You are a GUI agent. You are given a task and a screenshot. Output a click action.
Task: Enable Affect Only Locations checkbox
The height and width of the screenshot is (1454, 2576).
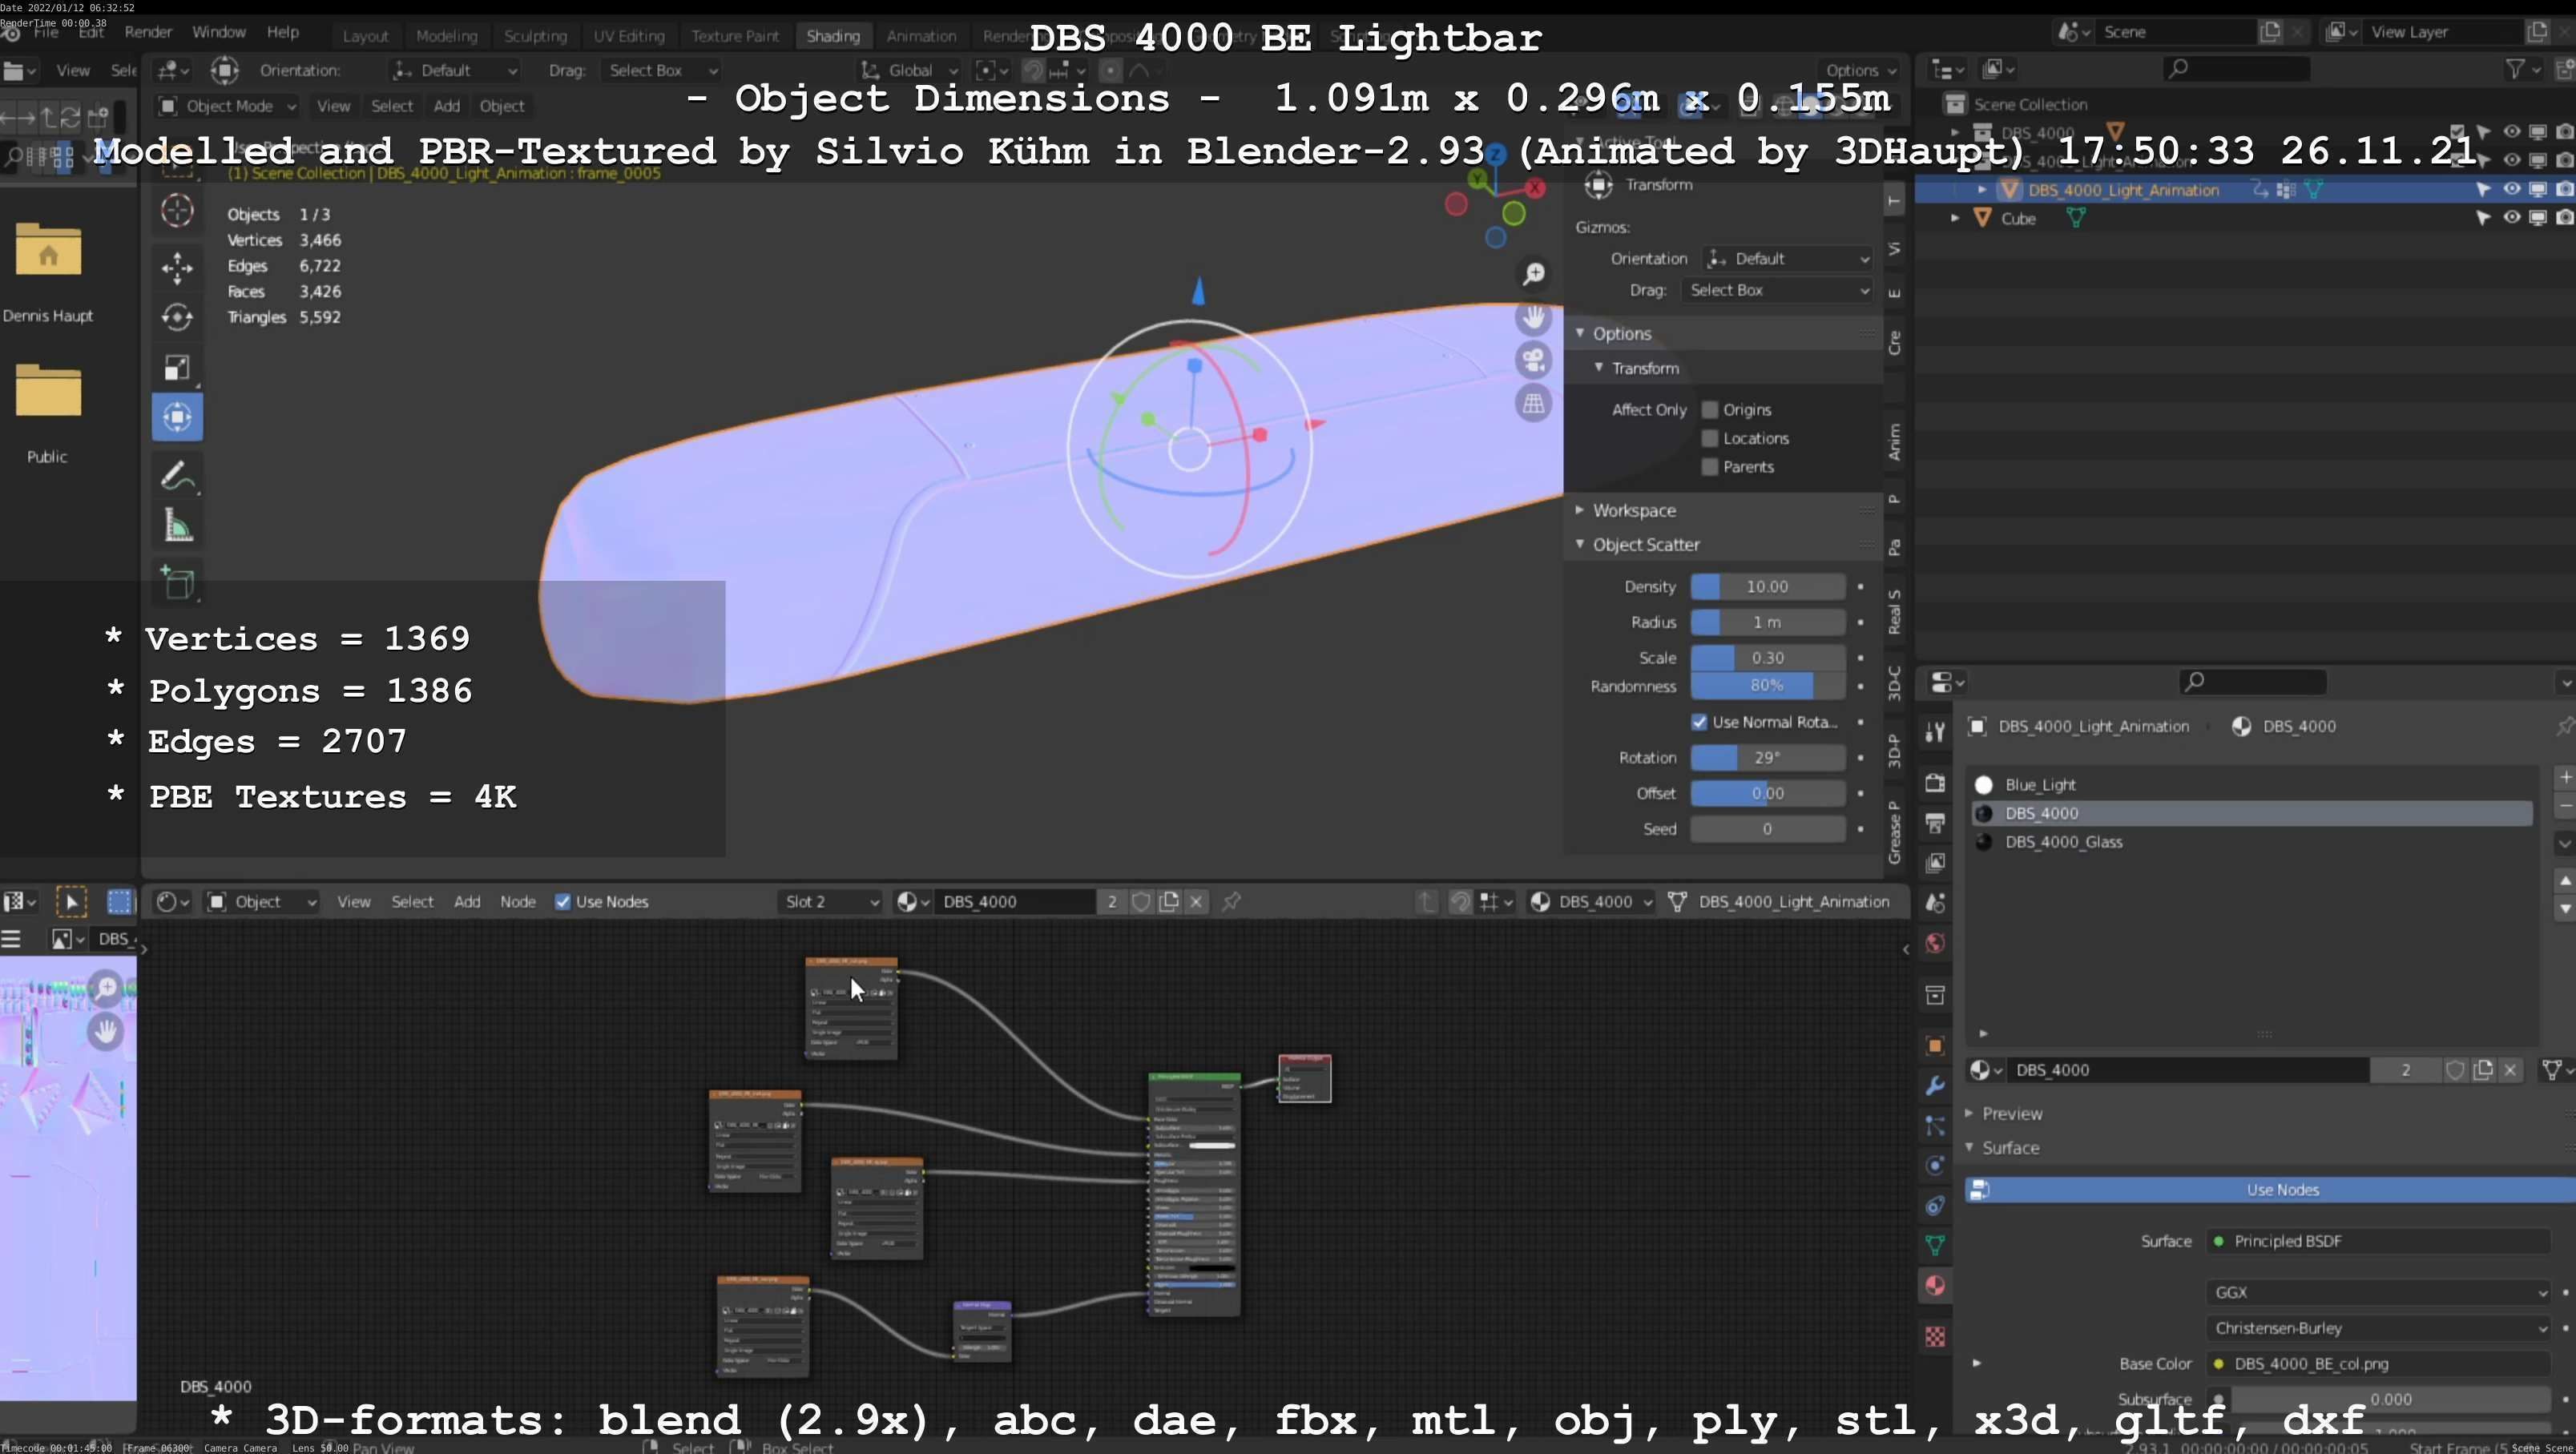tap(1710, 439)
